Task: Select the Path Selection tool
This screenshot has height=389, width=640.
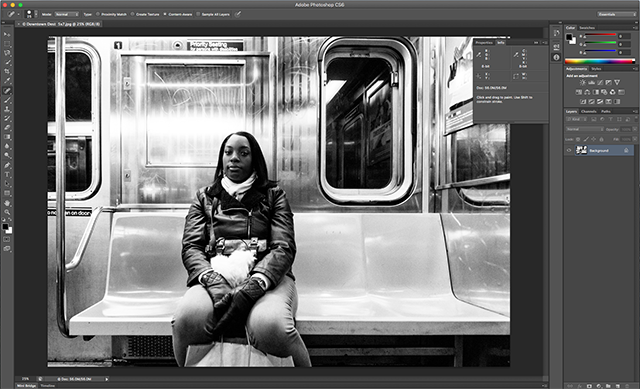Action: point(7,184)
